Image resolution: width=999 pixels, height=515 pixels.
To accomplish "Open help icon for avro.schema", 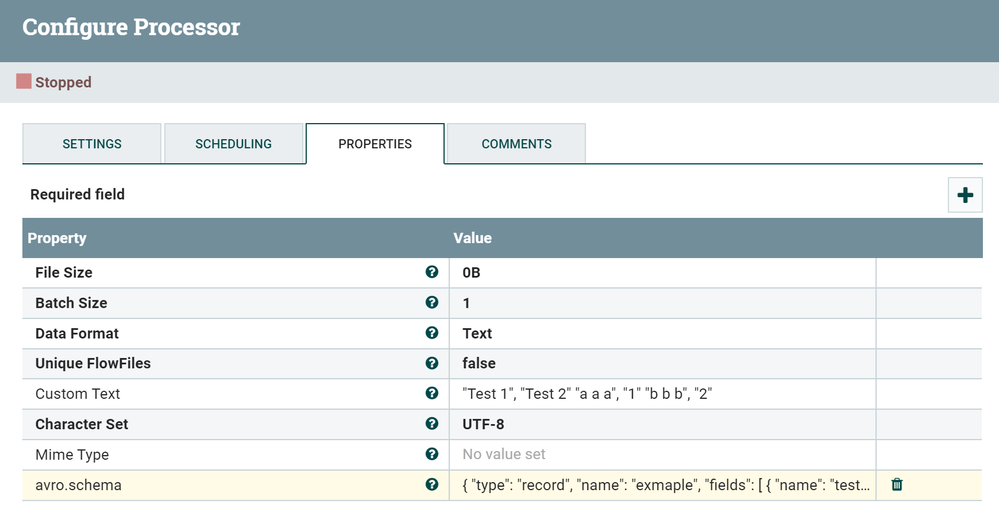I will pos(431,484).
